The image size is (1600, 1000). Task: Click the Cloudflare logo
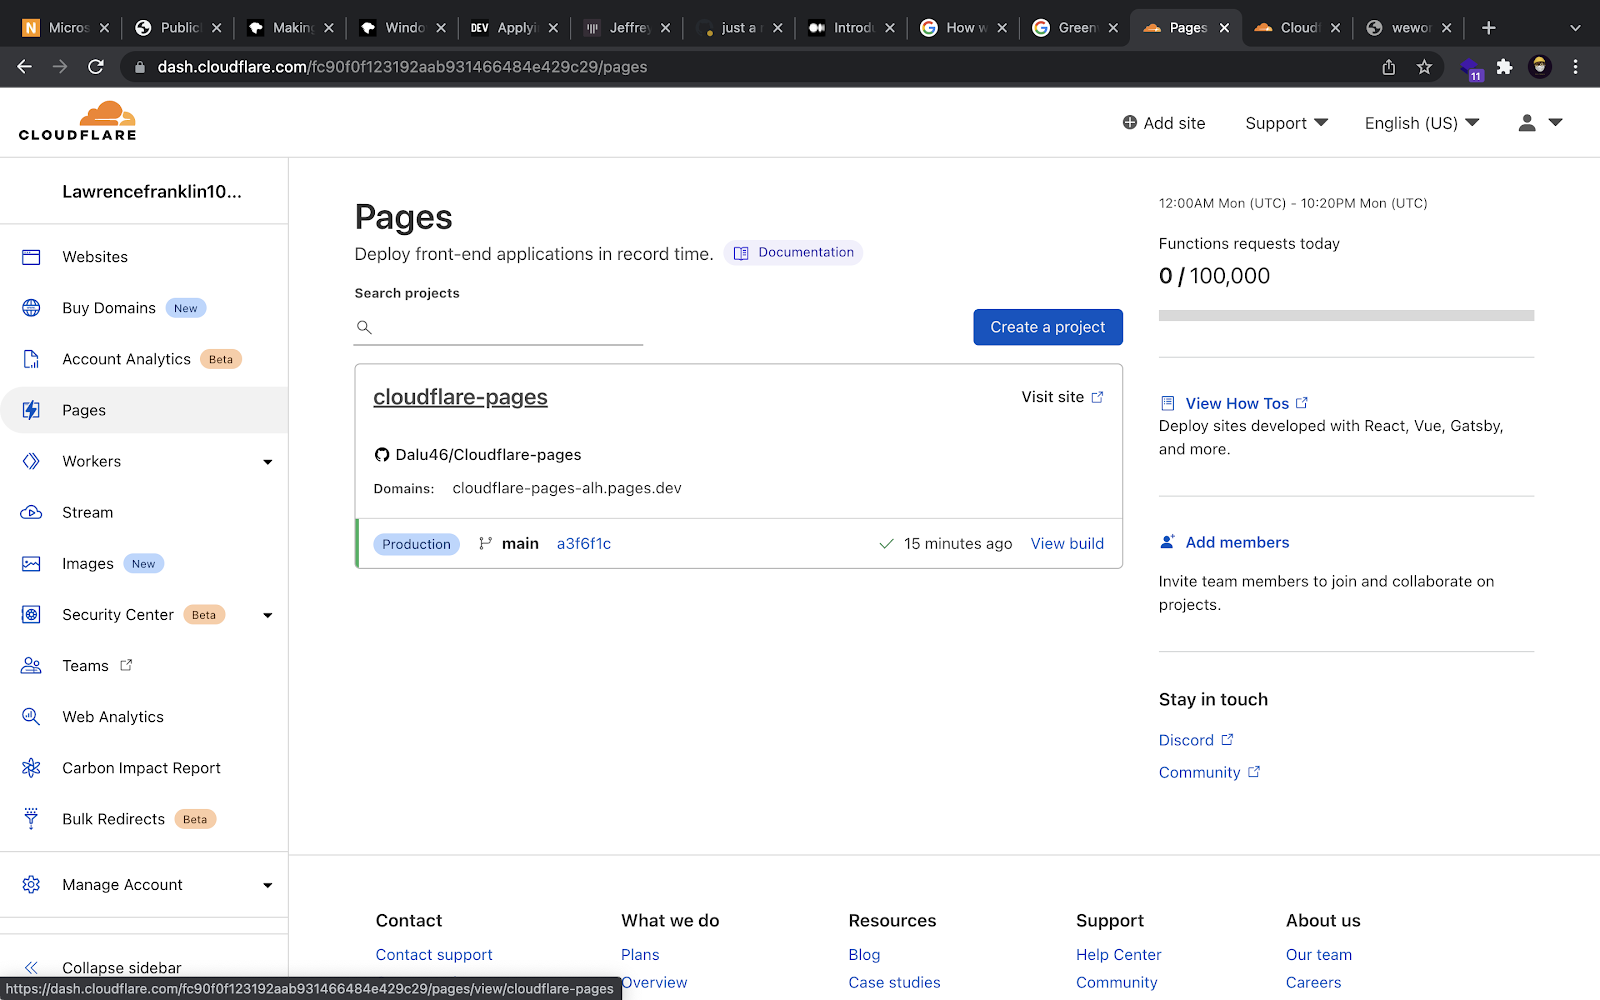click(x=77, y=121)
